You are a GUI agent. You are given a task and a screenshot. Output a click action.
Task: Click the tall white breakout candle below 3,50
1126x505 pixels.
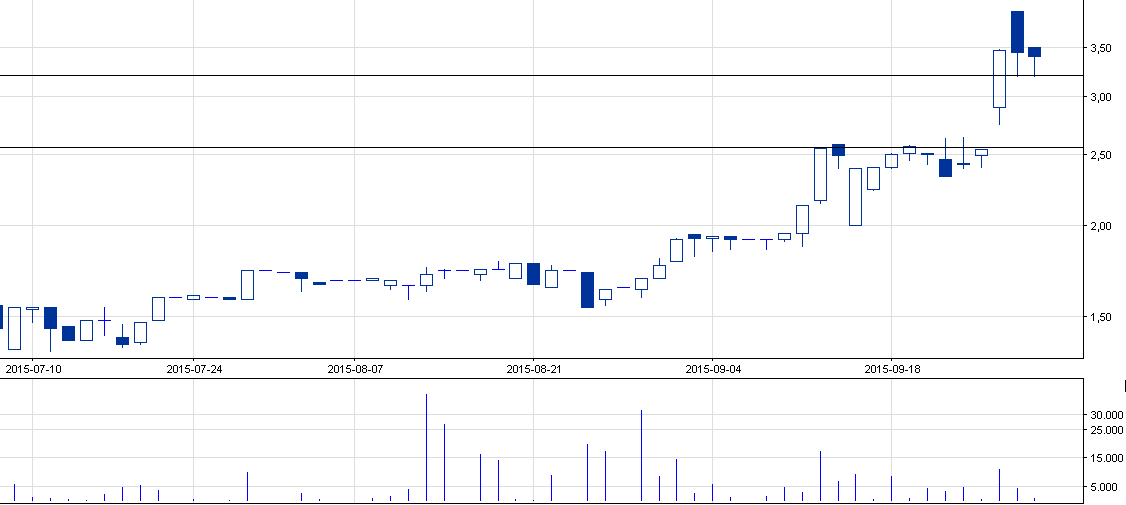999,78
